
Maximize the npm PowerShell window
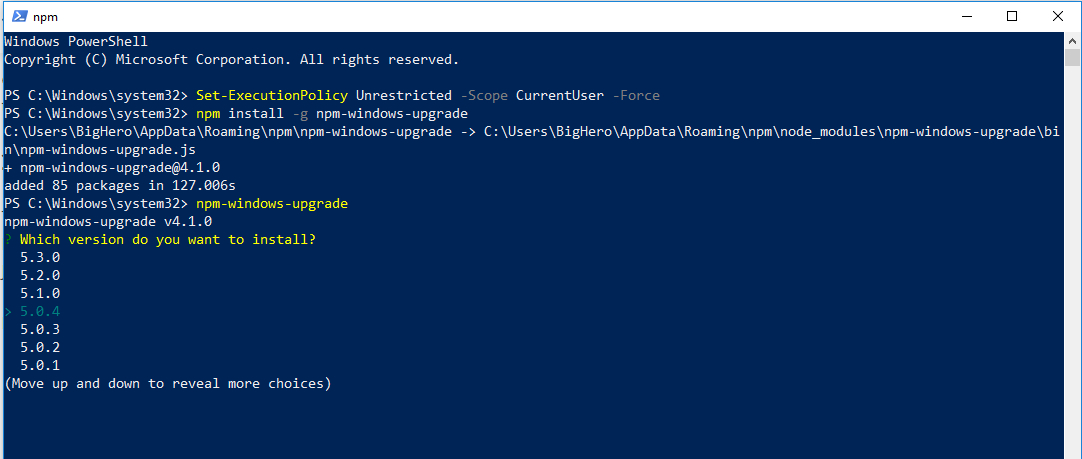point(1012,16)
